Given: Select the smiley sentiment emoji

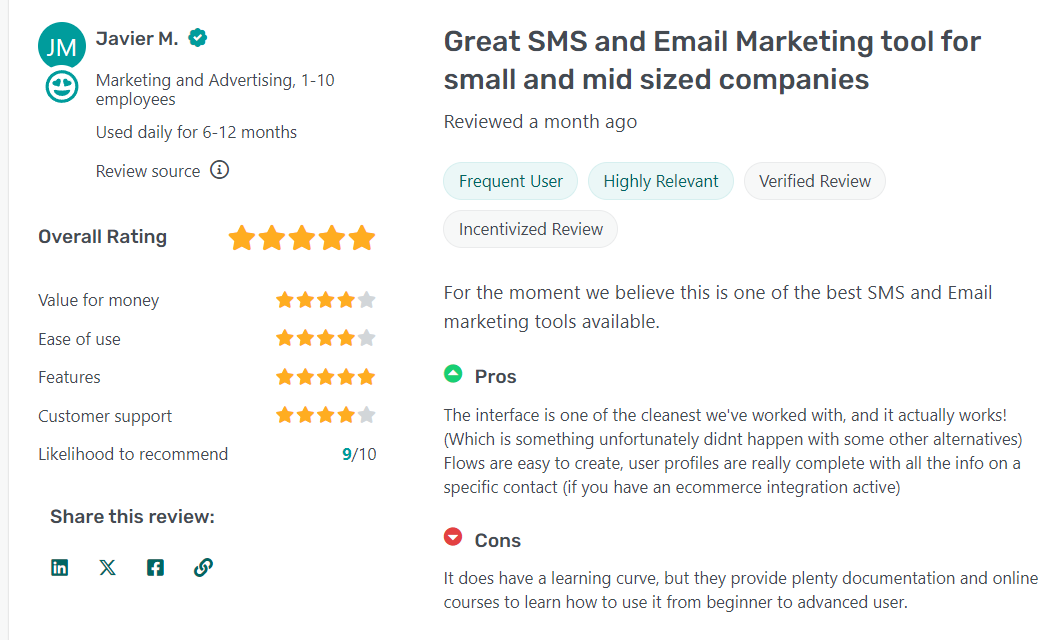Looking at the screenshot, I should coord(61,86).
